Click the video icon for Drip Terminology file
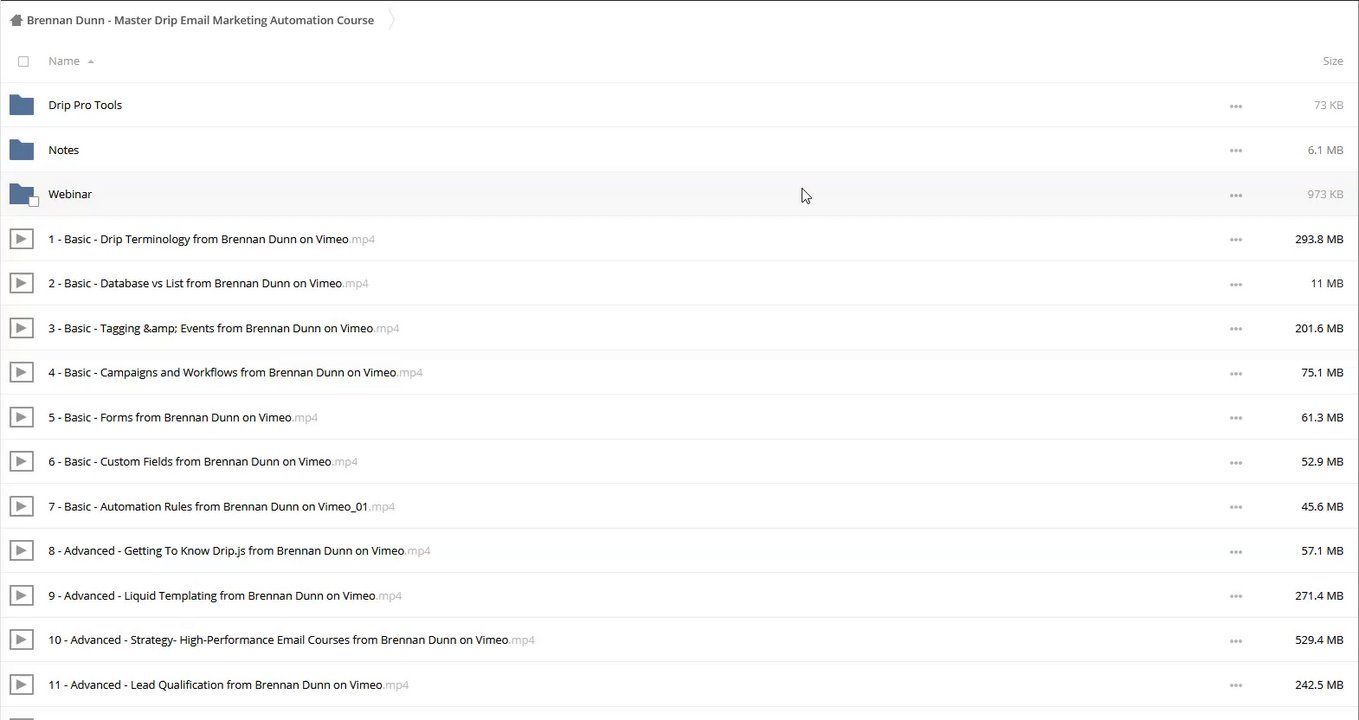The width and height of the screenshot is (1359, 720). pyautogui.click(x=21, y=239)
